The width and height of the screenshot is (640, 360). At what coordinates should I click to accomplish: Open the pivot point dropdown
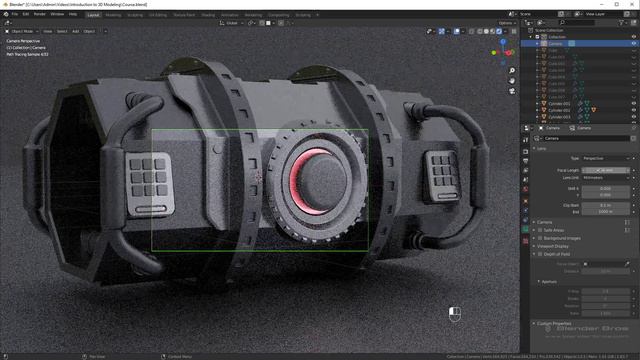point(251,23)
